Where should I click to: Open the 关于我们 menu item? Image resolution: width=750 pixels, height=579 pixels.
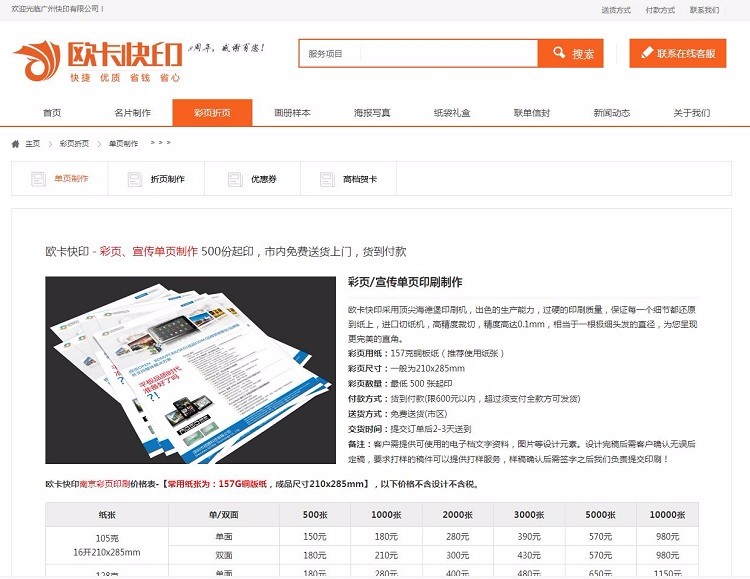[692, 113]
